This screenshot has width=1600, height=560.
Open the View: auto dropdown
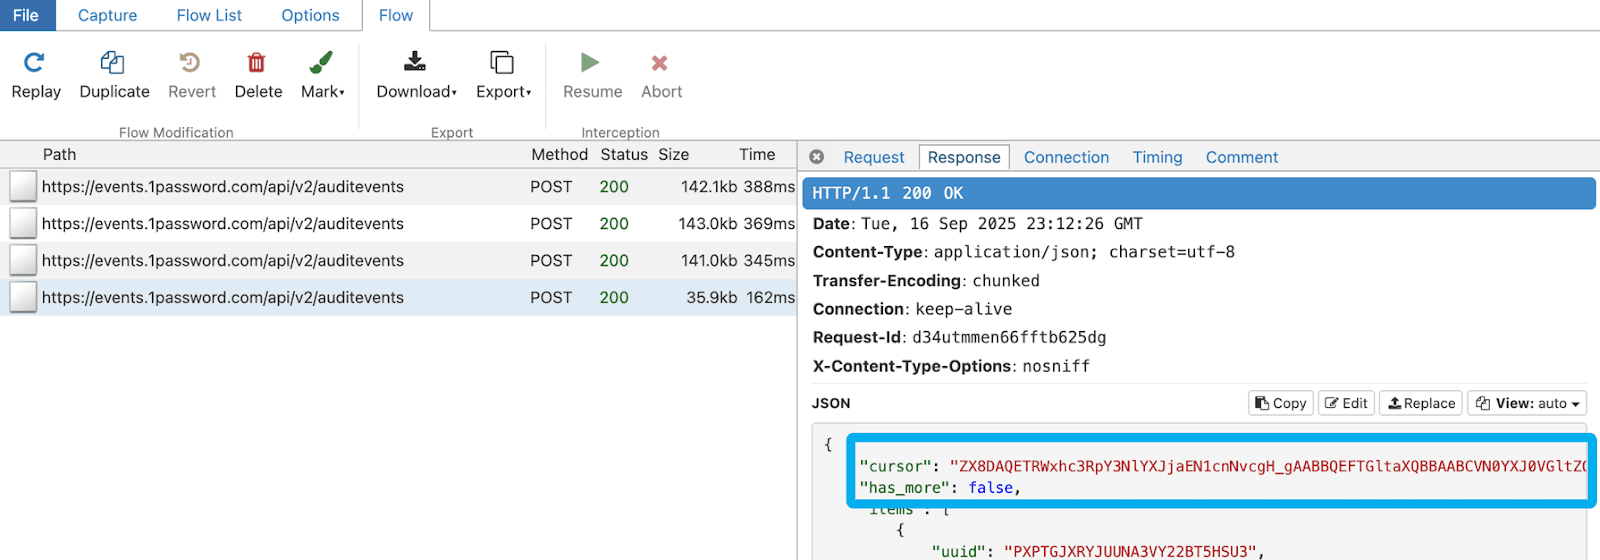pyautogui.click(x=1527, y=403)
